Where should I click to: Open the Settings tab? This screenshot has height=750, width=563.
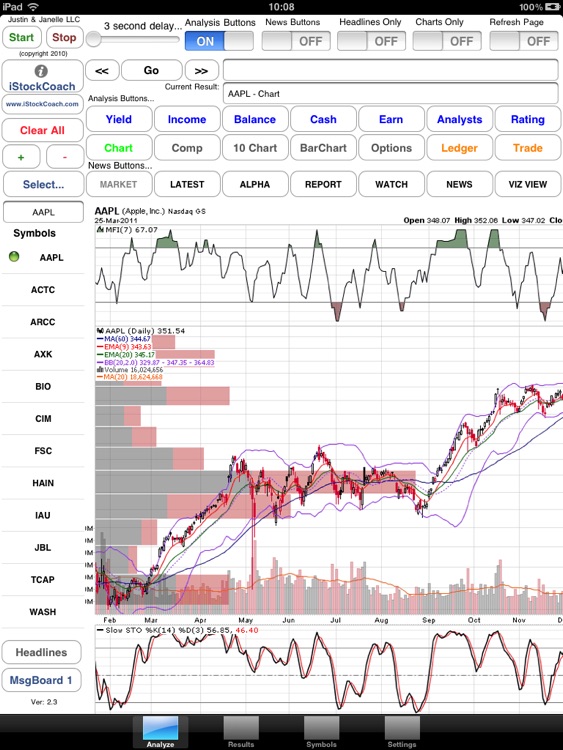(402, 732)
